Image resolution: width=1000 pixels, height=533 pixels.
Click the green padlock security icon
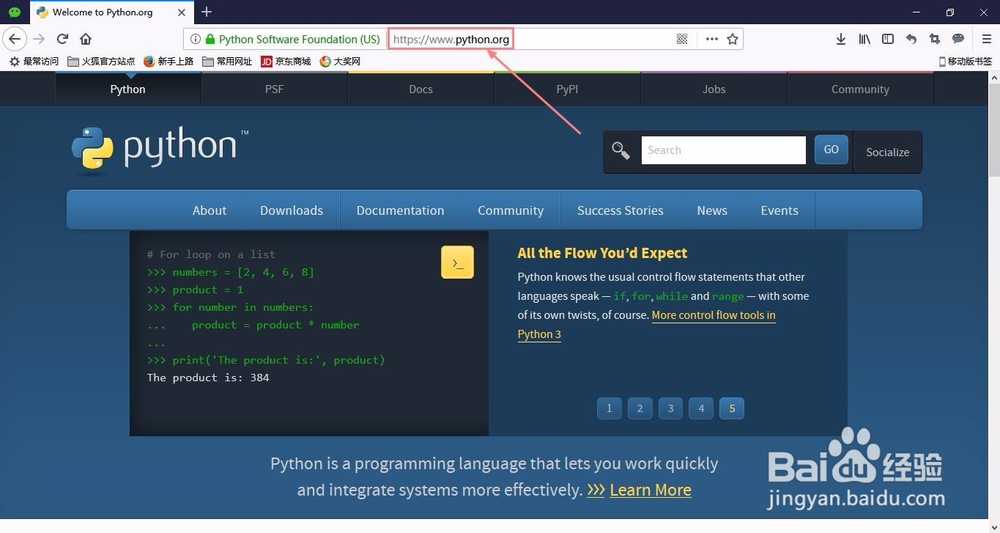(209, 40)
